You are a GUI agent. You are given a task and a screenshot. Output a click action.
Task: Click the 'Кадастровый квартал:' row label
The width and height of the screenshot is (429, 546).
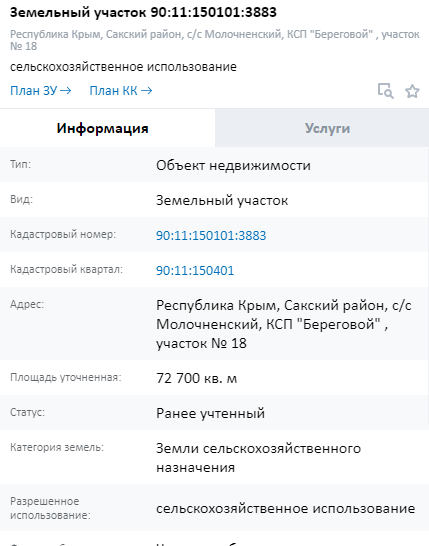coord(66,269)
